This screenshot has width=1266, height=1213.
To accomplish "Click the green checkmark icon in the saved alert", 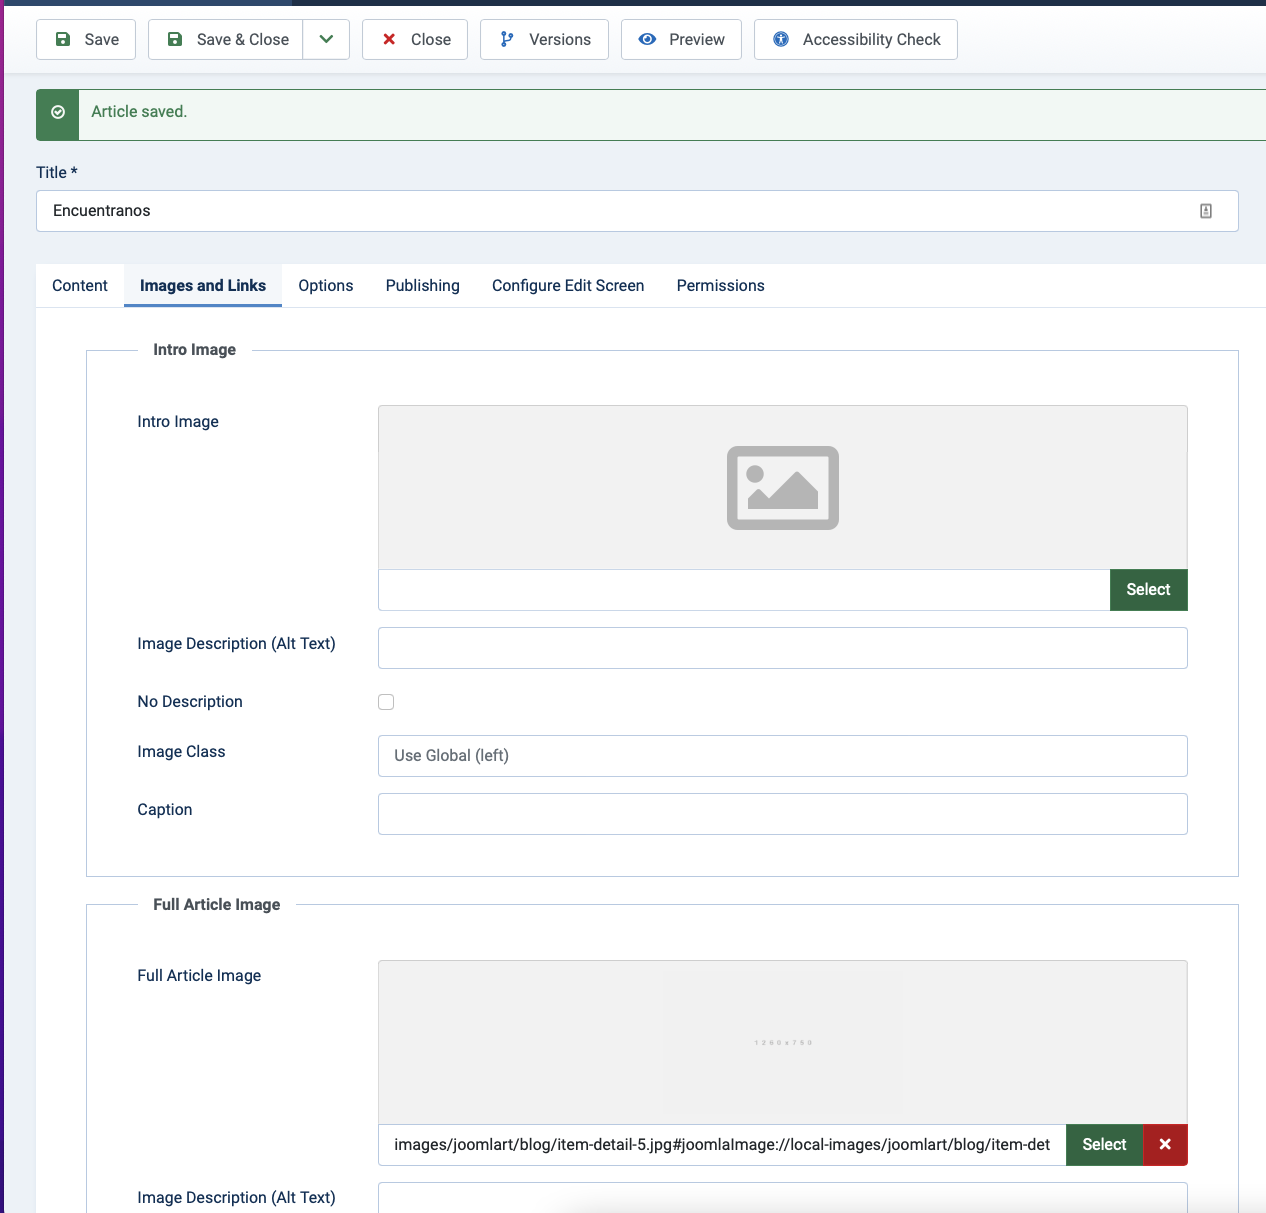I will point(58,113).
